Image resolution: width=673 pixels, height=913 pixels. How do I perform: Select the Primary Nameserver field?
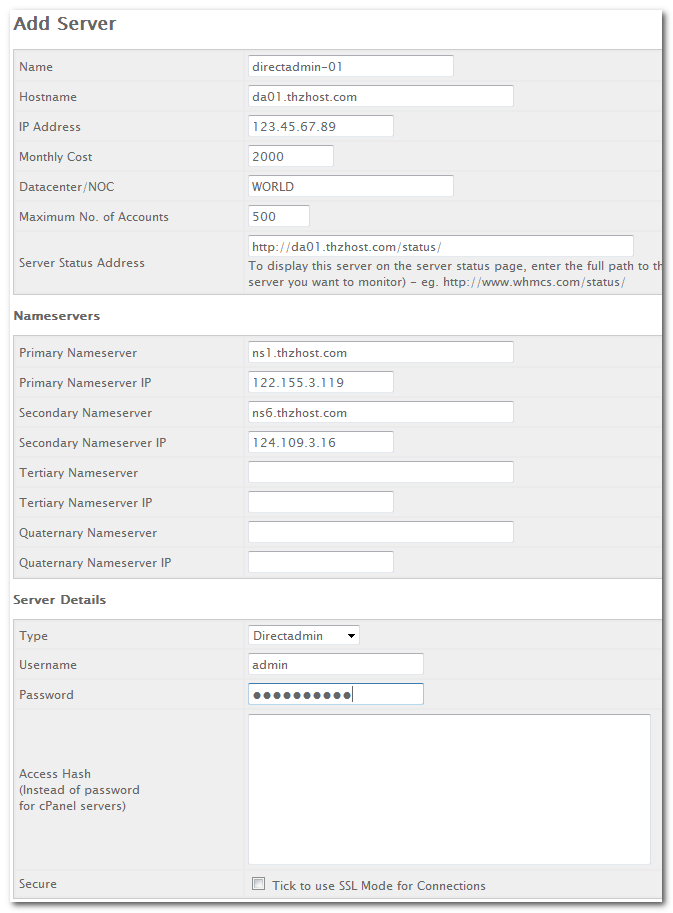click(x=380, y=352)
